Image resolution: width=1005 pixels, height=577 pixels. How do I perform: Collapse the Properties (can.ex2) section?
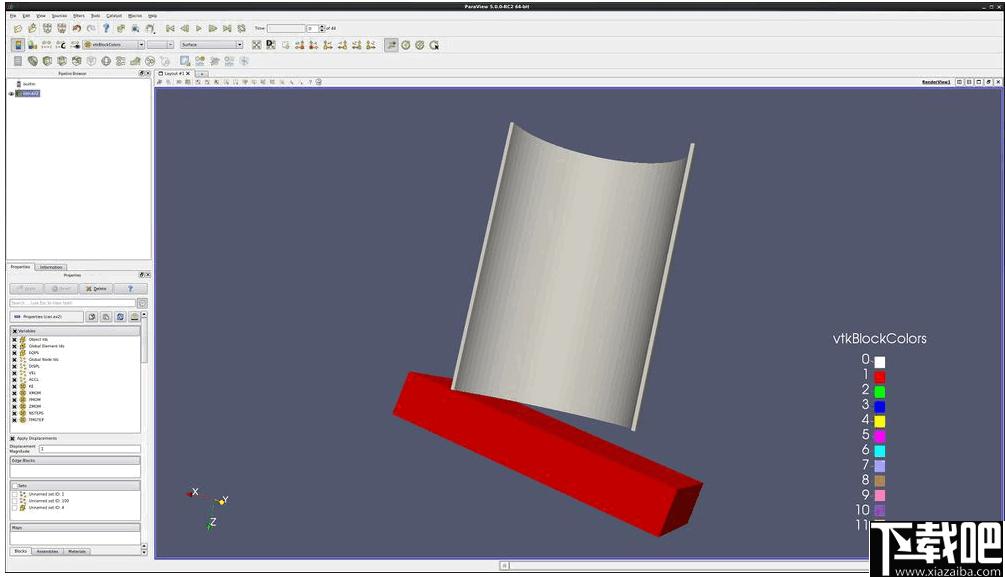point(46,317)
